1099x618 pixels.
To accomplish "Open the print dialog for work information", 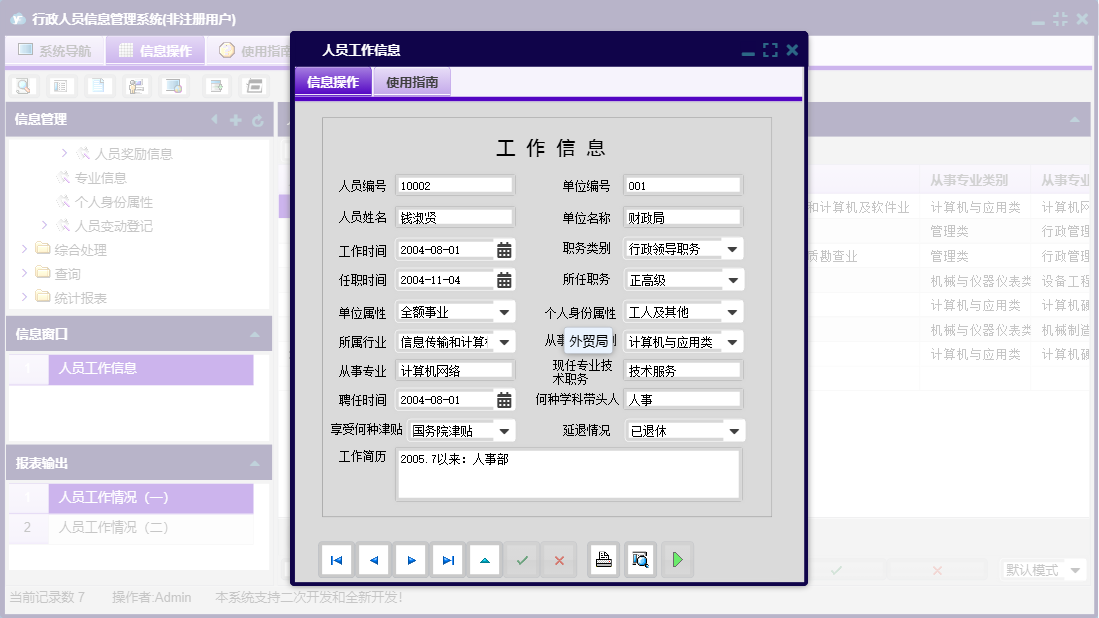I will (x=604, y=559).
